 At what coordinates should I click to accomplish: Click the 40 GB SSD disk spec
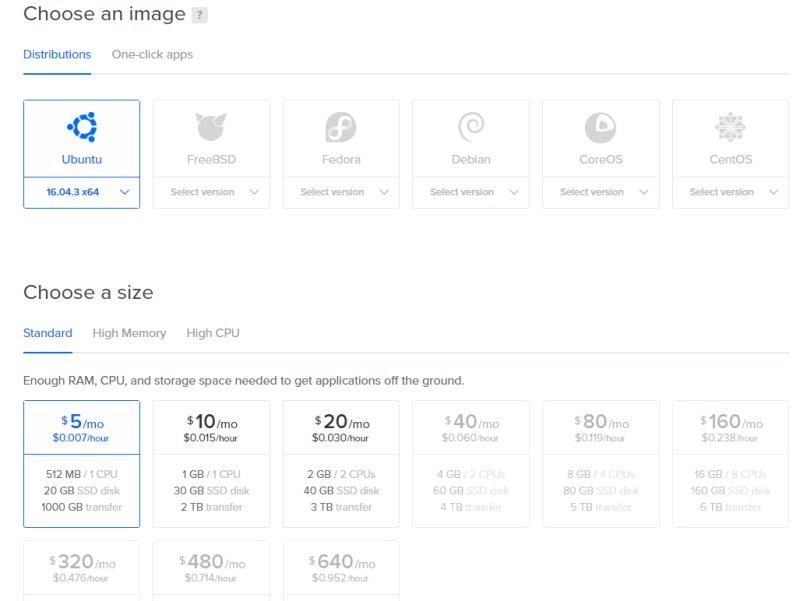(341, 491)
